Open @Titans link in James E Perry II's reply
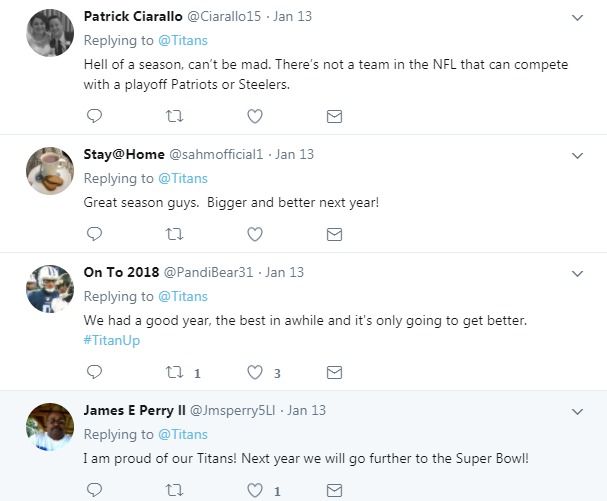 pyautogui.click(x=183, y=434)
